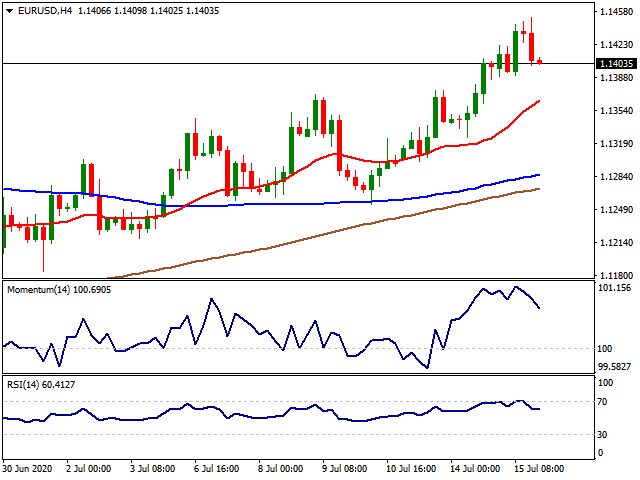Click the RSI 70 level label
The image size is (640, 480).
point(602,402)
